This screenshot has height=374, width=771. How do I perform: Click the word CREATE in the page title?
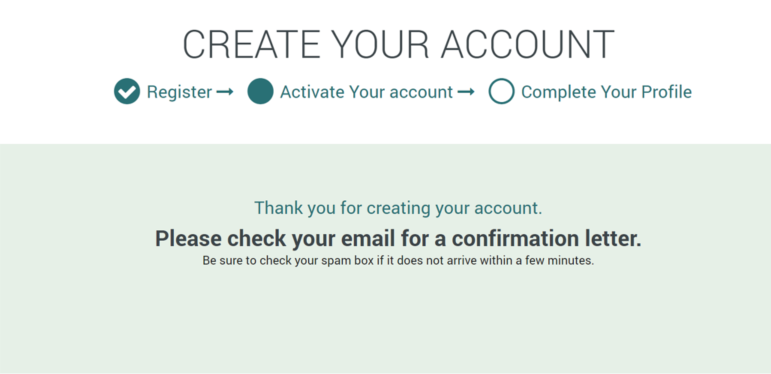pyautogui.click(x=251, y=44)
